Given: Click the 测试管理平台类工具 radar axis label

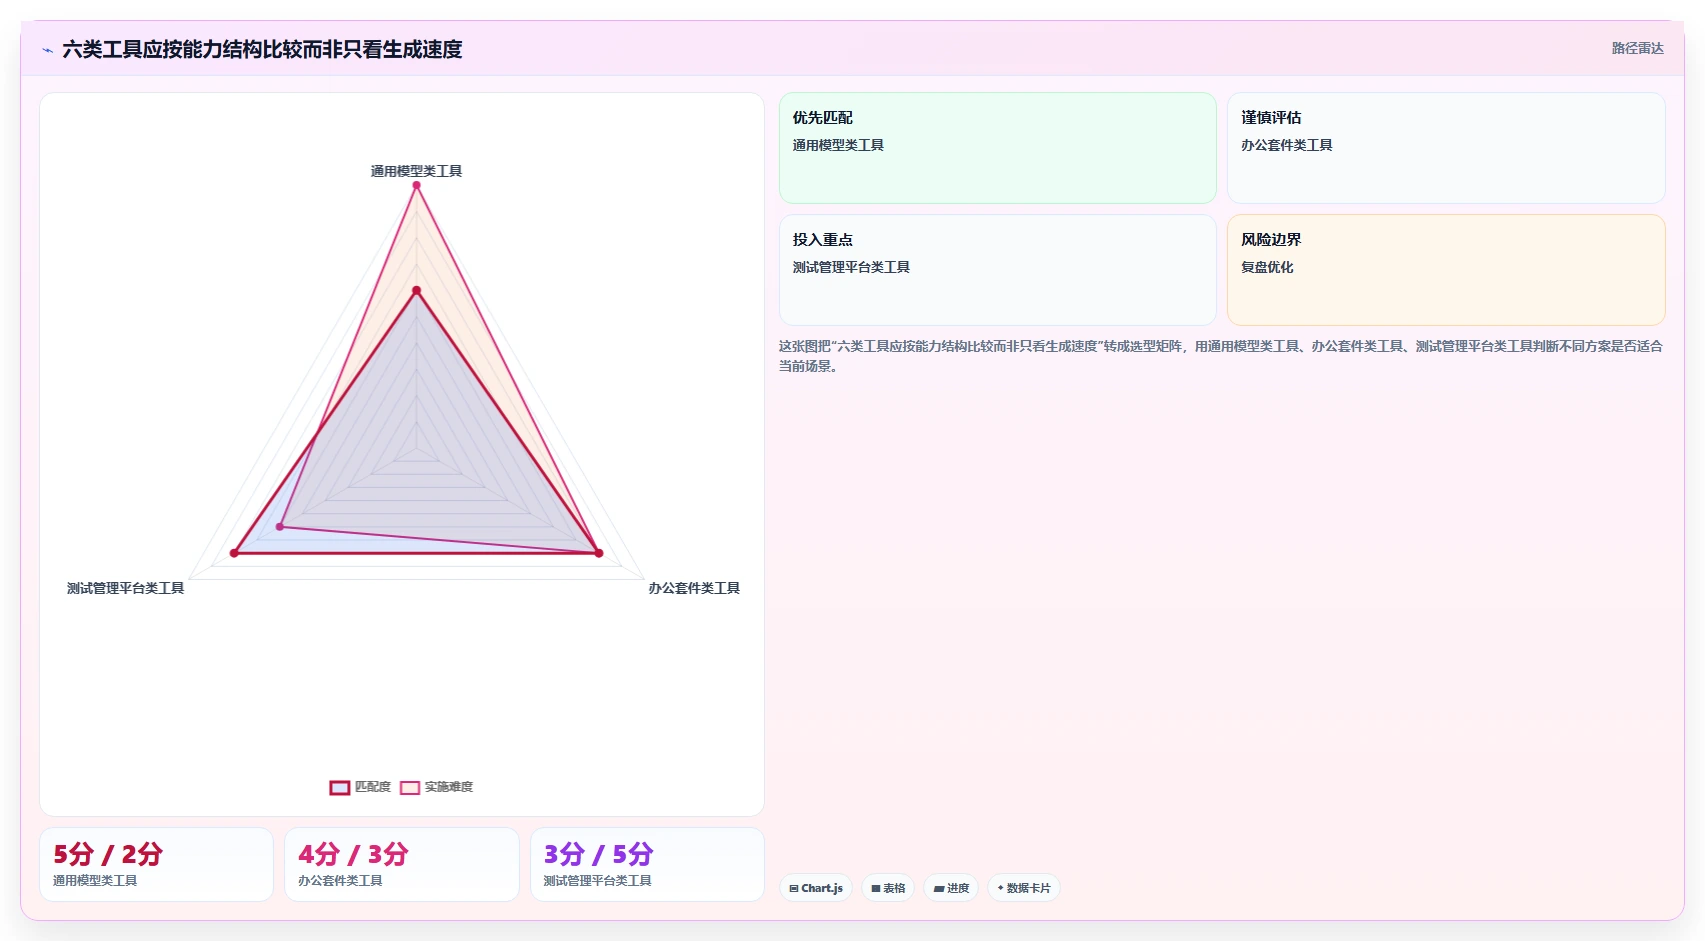Looking at the screenshot, I should click(126, 589).
